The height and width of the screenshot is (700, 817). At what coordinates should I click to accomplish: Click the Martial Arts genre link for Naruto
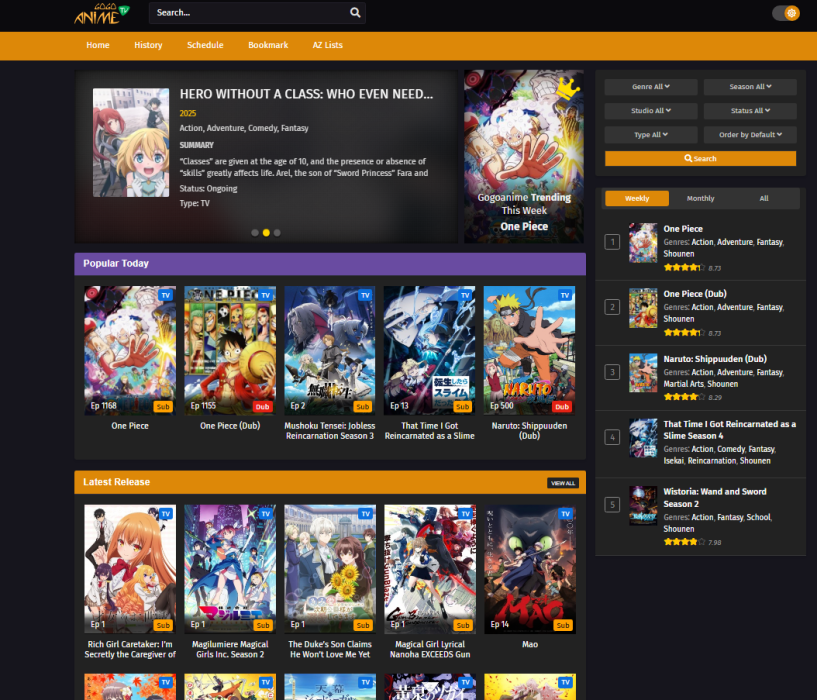tap(683, 384)
